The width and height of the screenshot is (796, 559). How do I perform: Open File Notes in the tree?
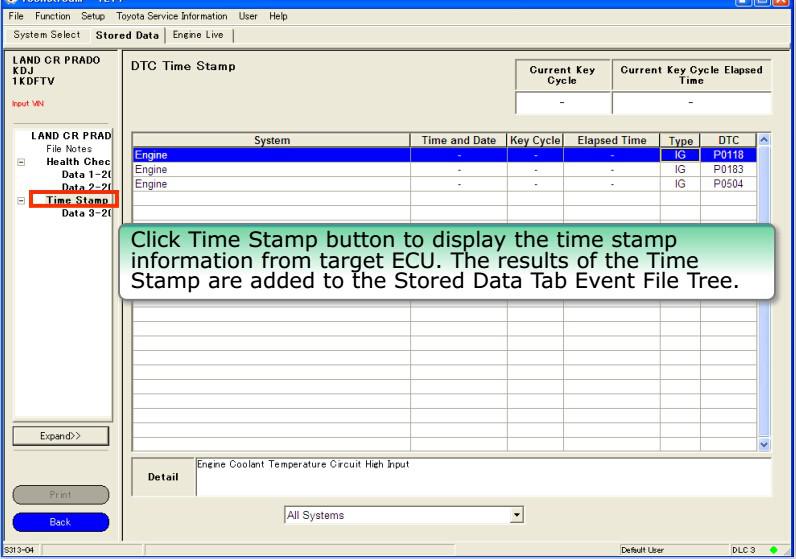(69, 149)
